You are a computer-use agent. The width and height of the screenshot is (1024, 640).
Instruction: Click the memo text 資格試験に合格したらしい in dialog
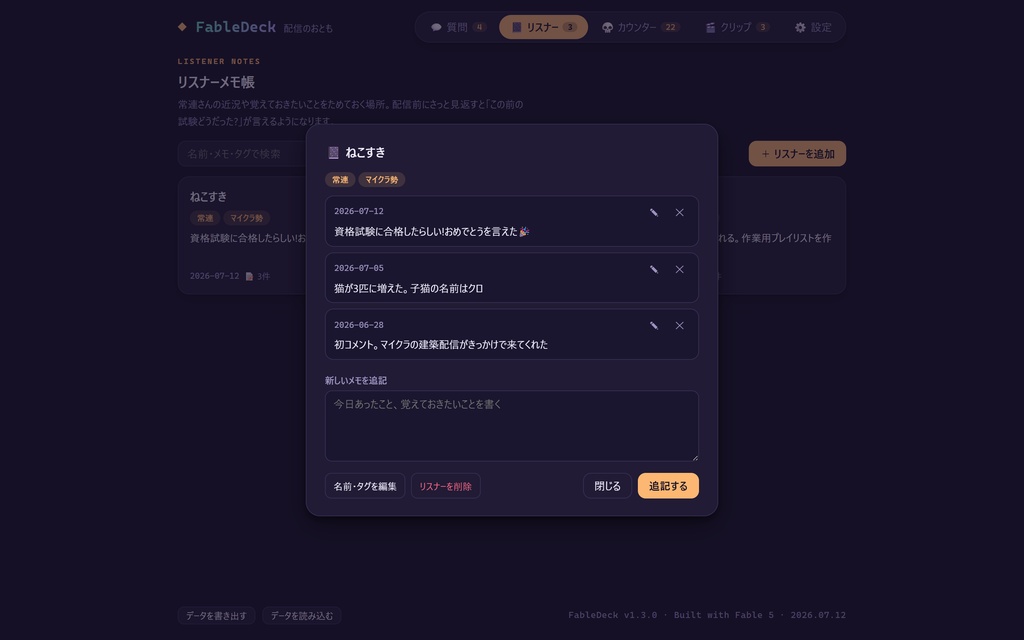click(x=388, y=231)
